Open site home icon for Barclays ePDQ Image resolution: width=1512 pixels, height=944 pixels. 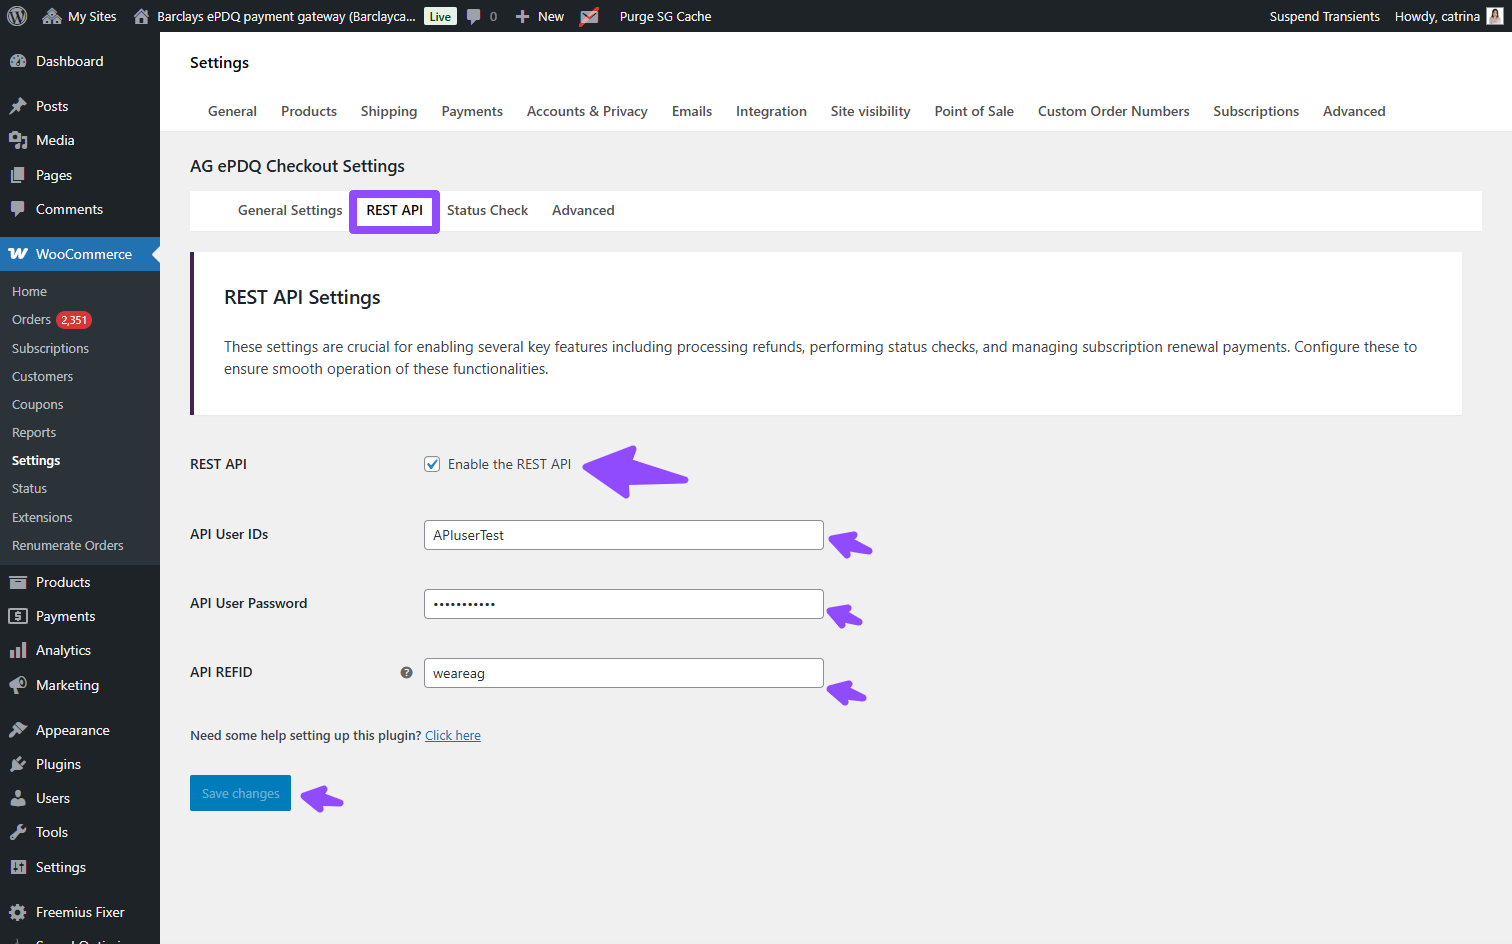tap(141, 16)
